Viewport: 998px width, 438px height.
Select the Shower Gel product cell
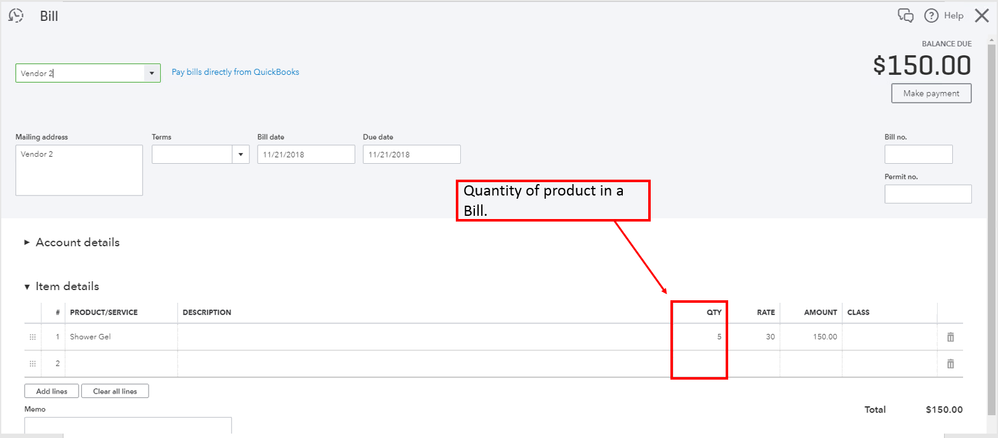[x=120, y=337]
